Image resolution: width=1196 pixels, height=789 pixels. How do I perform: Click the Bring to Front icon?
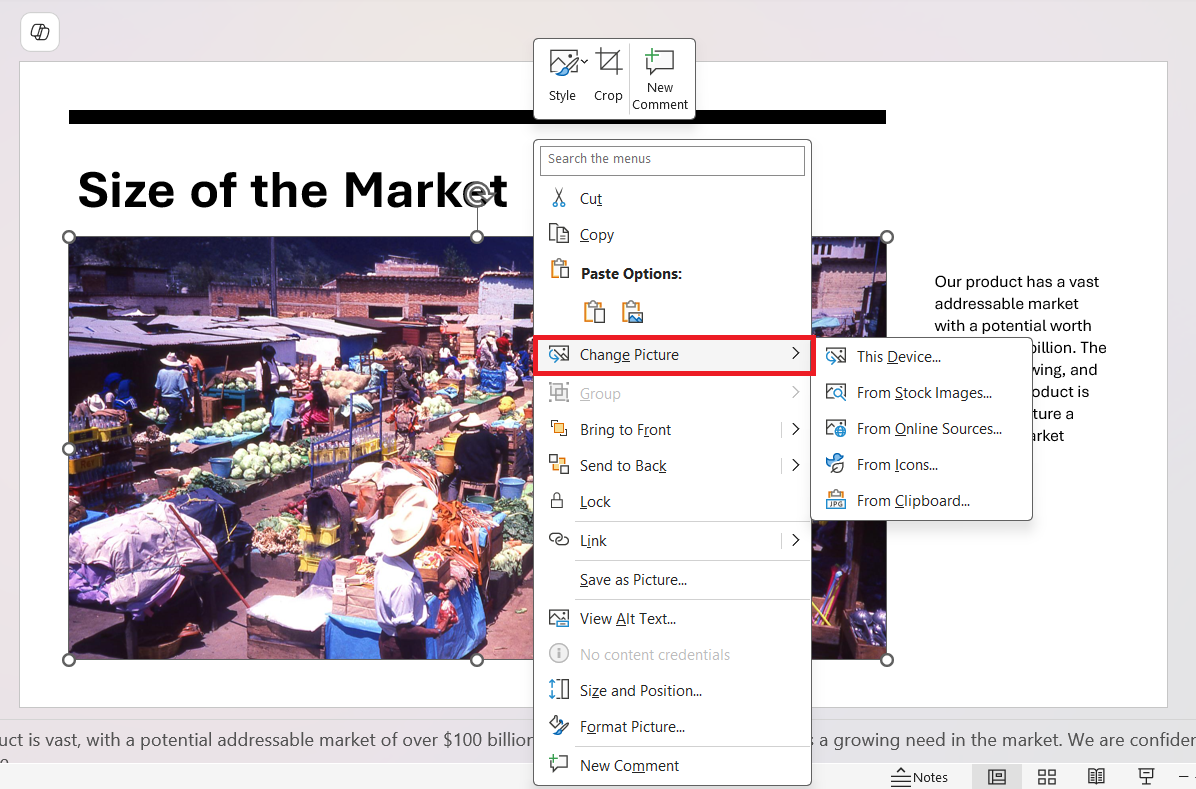tap(559, 429)
